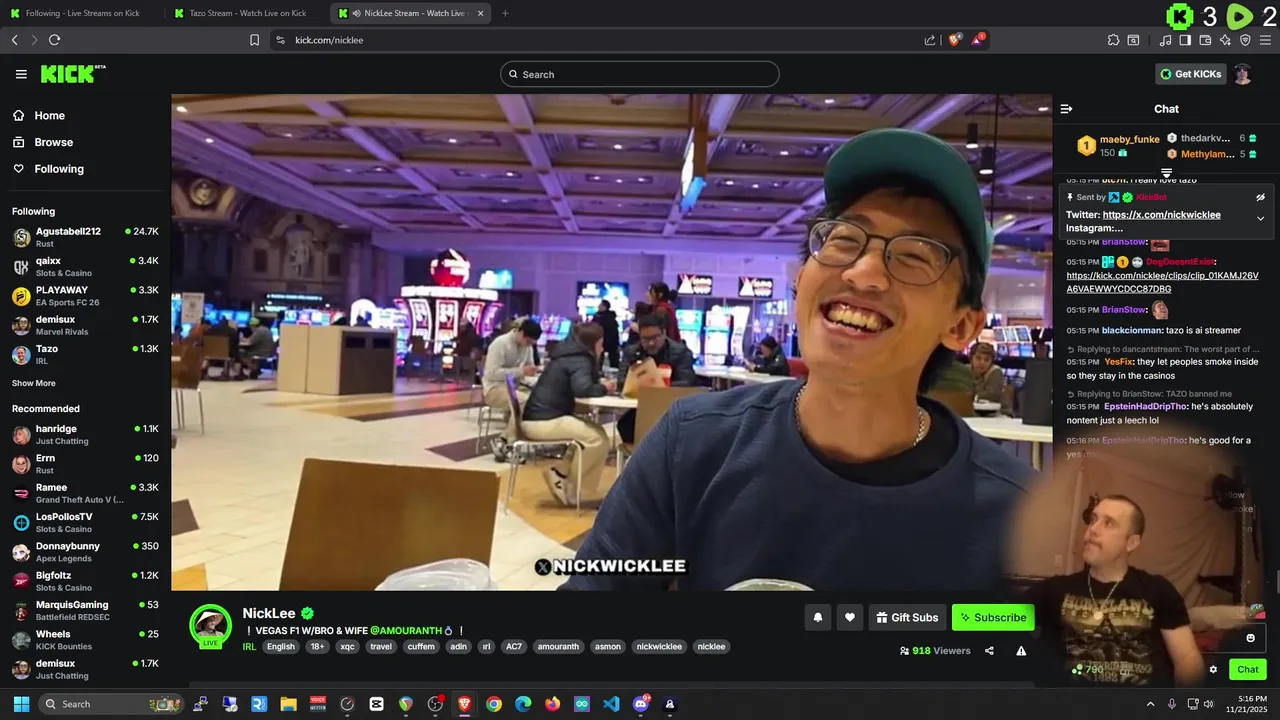Open a new browser tab
Screen dimensions: 1280x720
[x=505, y=13]
